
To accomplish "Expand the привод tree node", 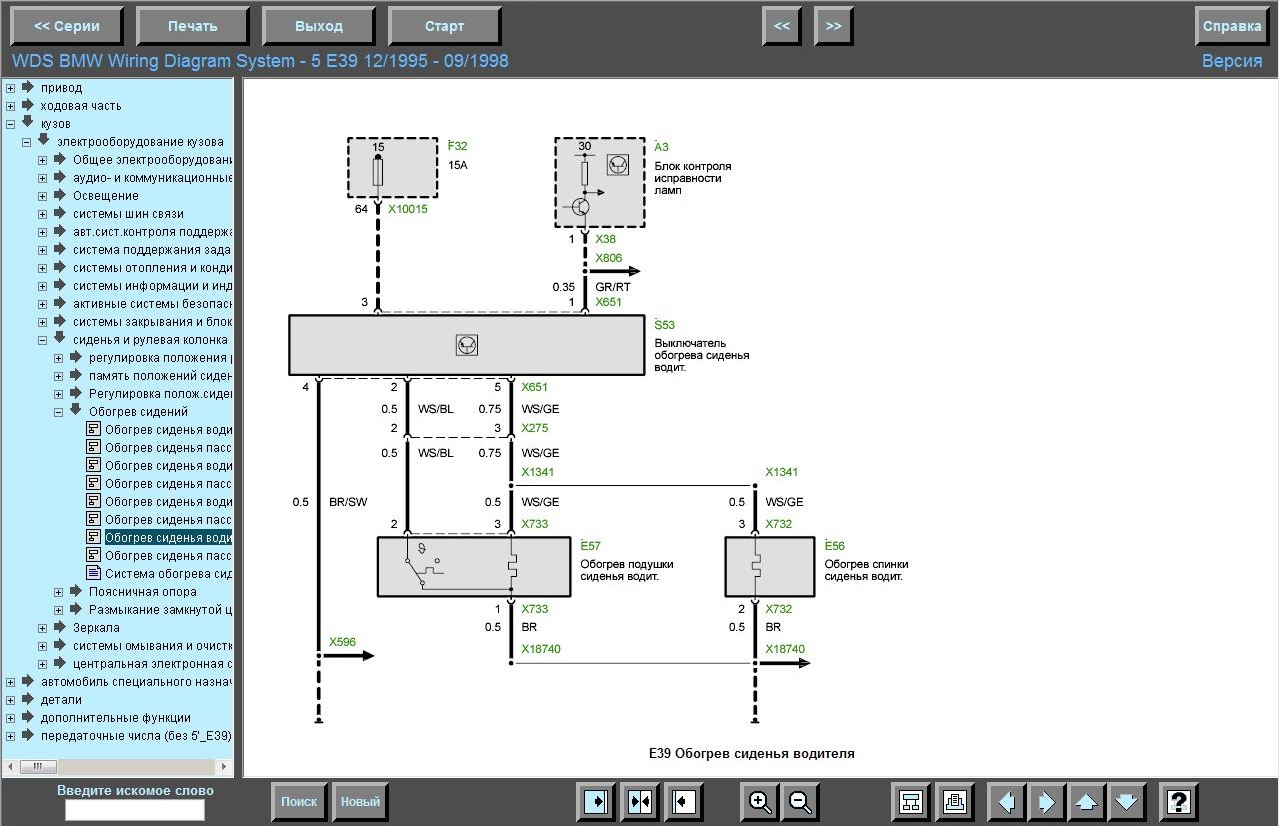I will coord(10,88).
